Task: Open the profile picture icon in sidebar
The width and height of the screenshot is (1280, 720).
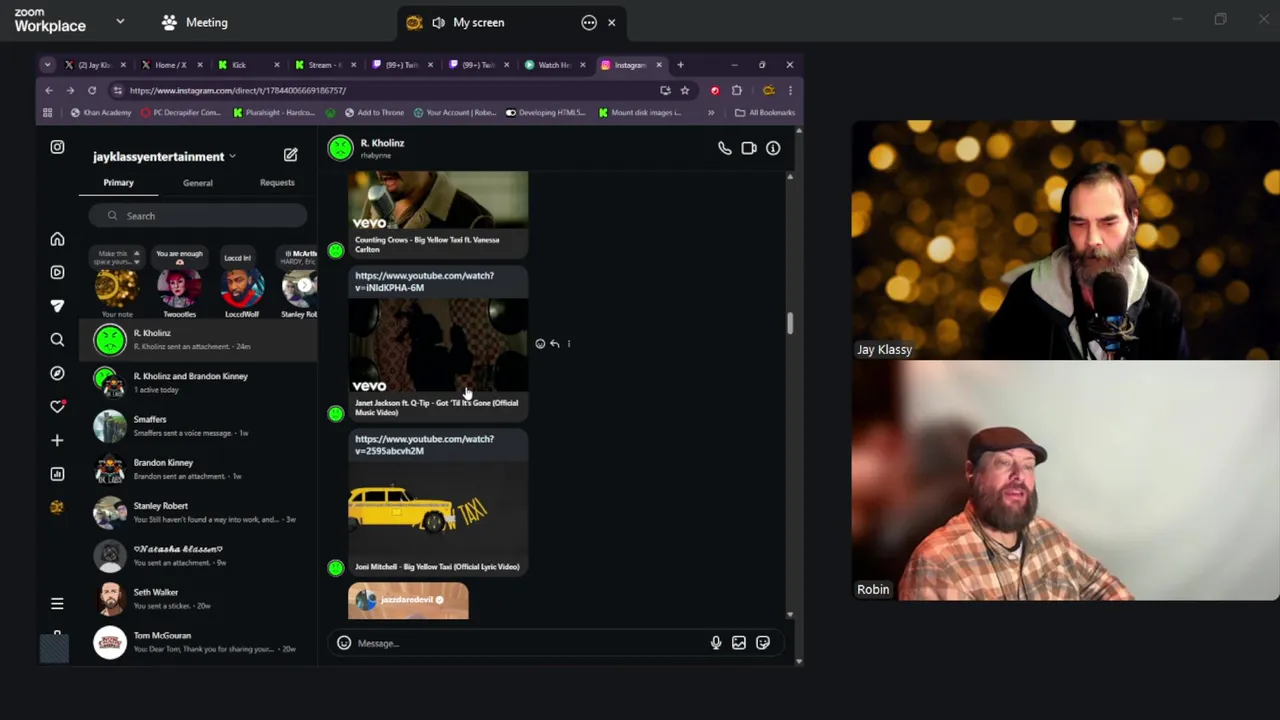Action: 57,507
